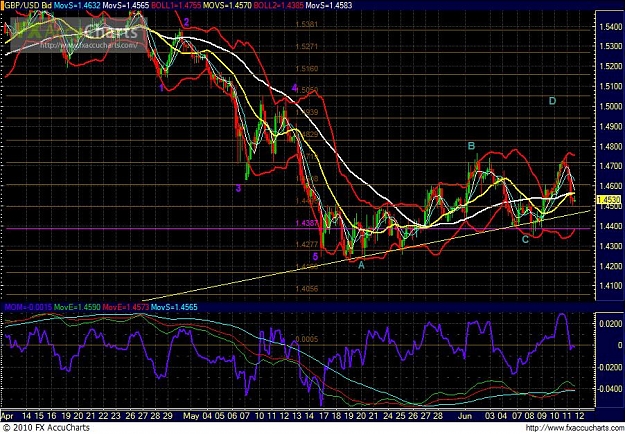Click the GBP/USD Bid chart title
The image size is (625, 434).
28,5
